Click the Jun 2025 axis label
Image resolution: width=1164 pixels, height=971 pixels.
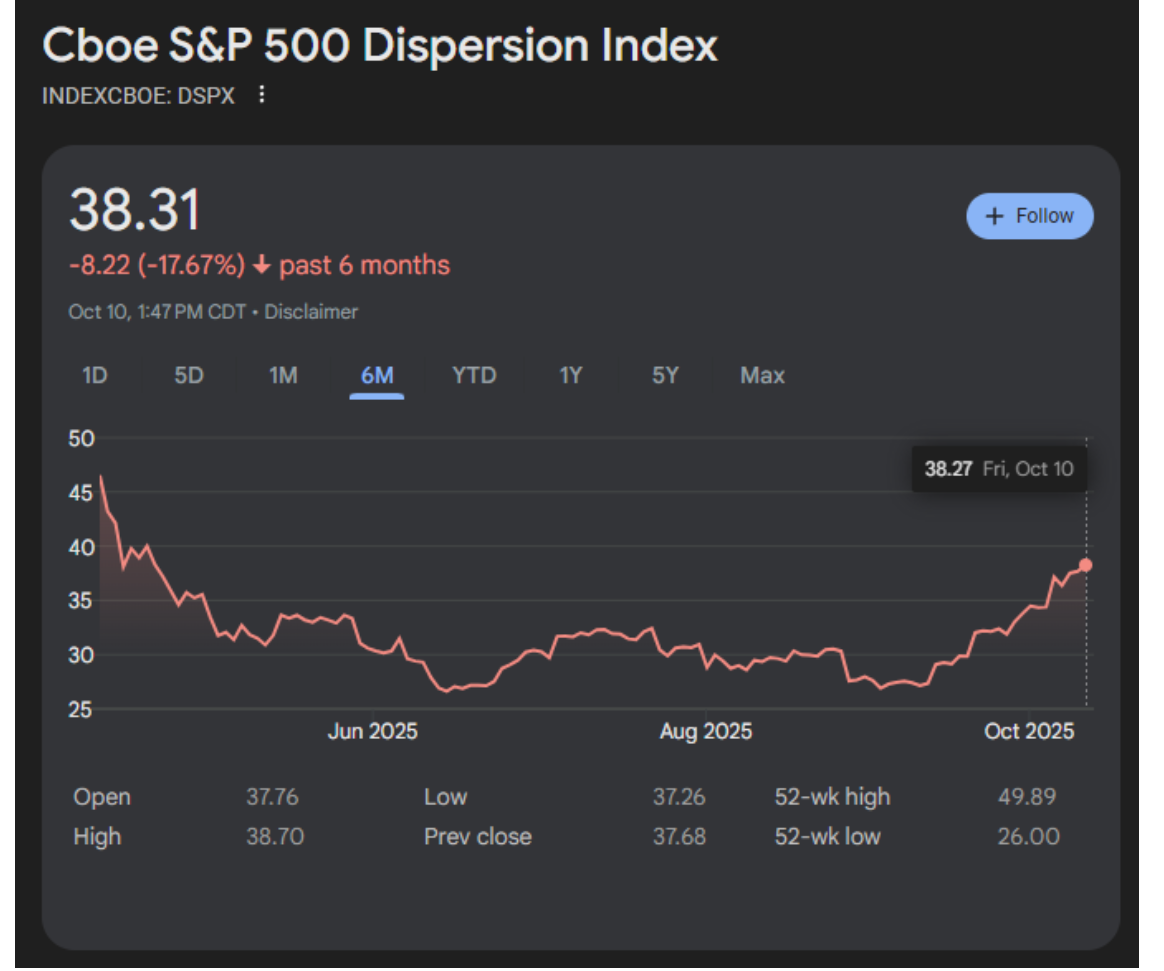click(x=372, y=732)
